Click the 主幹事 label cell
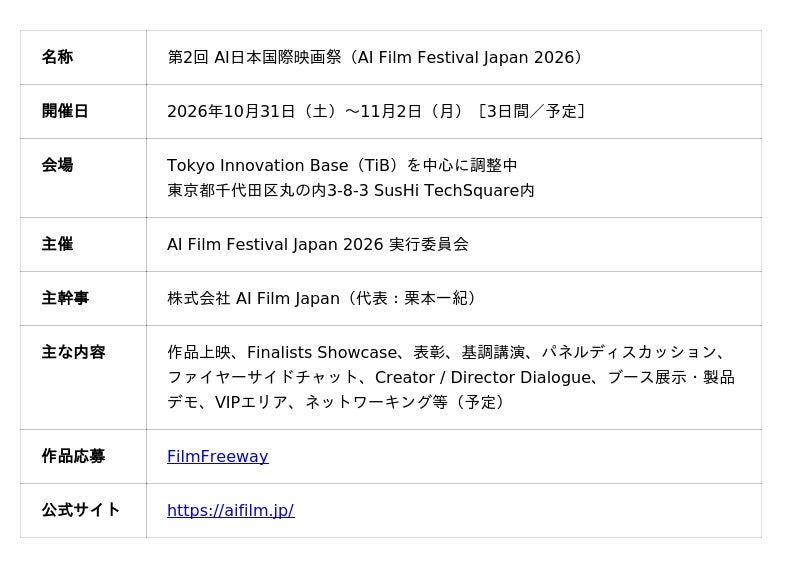This screenshot has width=800, height=568. 83,299
